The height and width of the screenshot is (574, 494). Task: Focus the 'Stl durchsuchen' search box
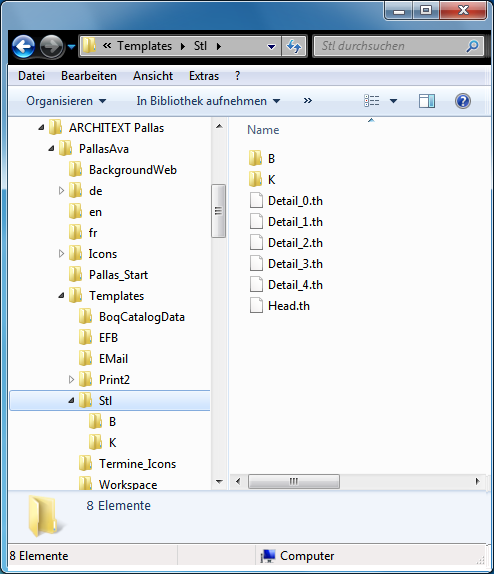398,46
